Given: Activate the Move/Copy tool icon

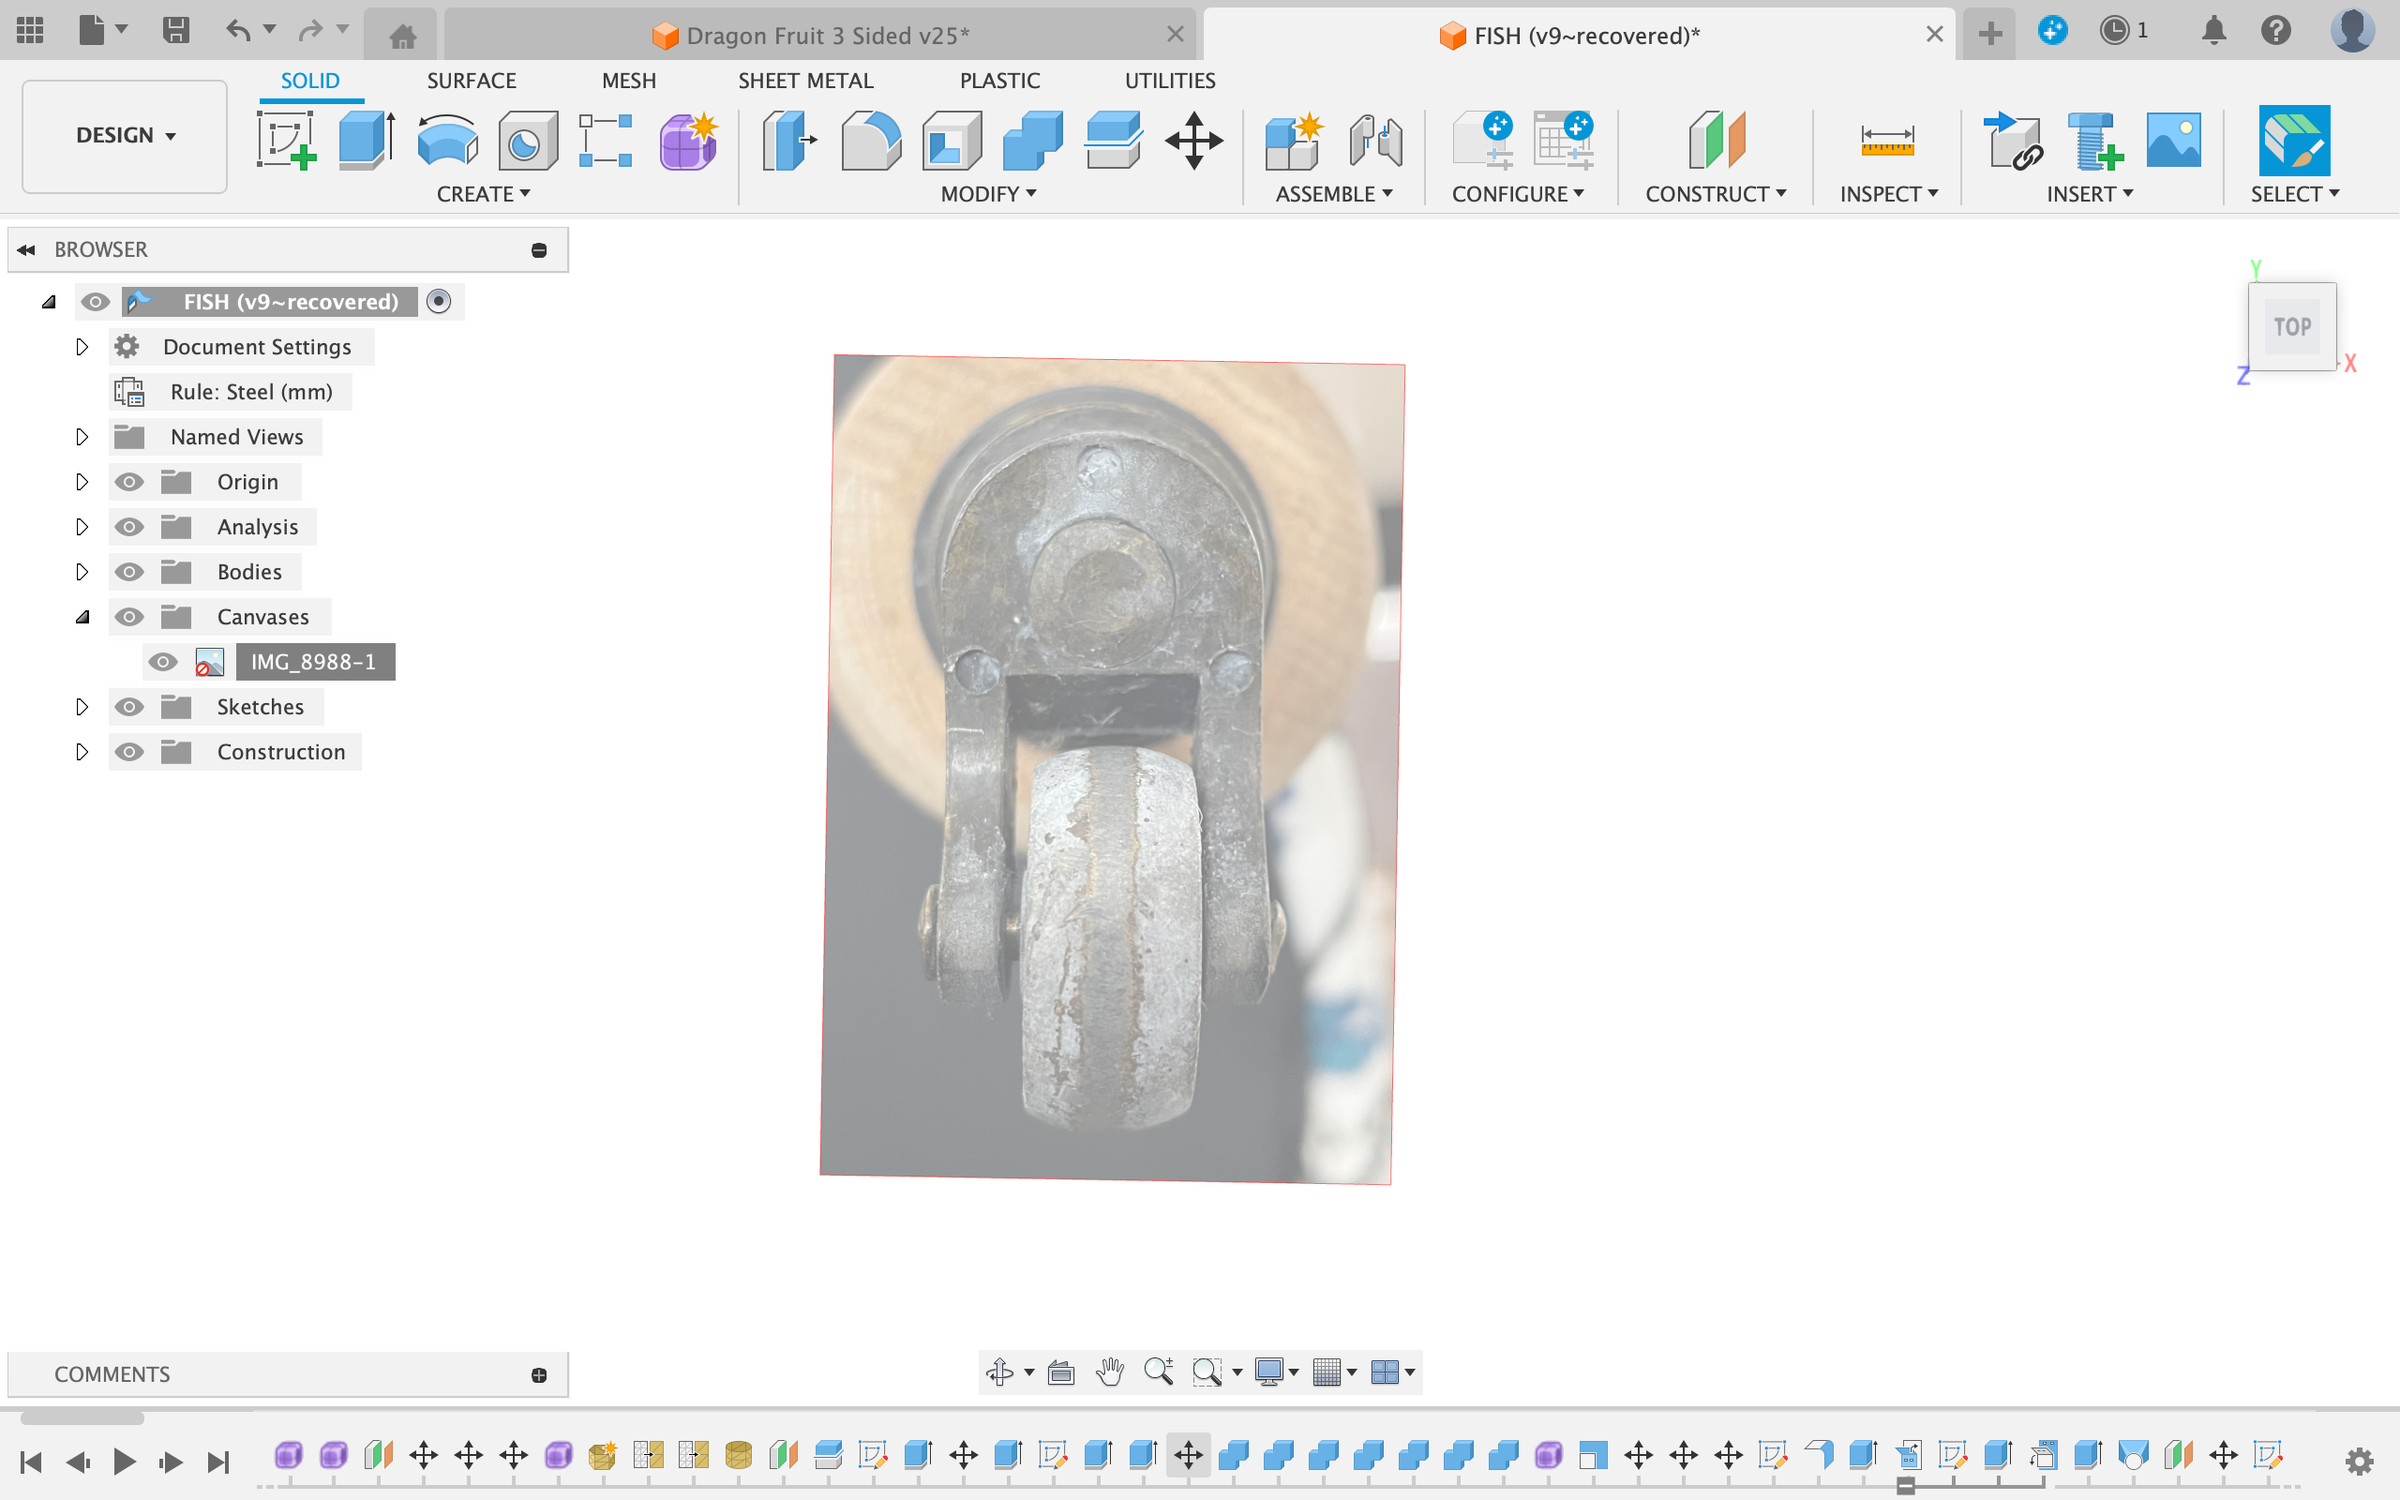Looking at the screenshot, I should point(1193,140).
